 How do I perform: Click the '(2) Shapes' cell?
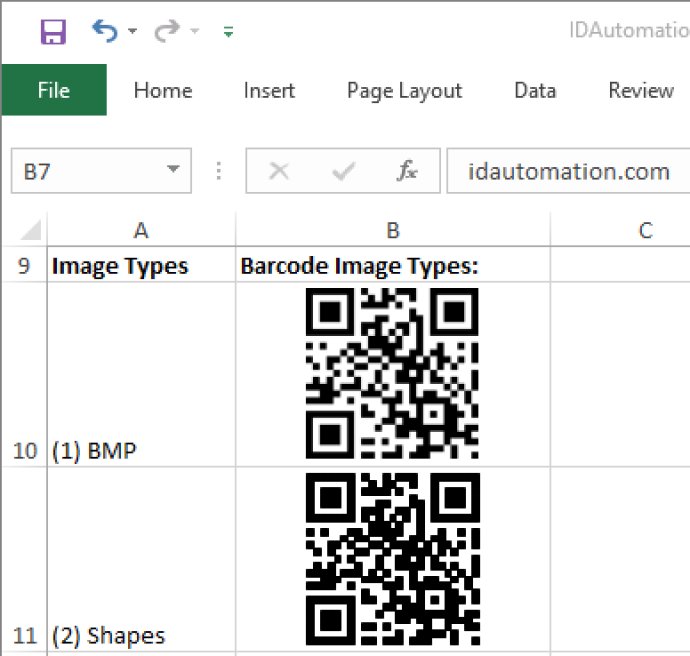(x=141, y=559)
